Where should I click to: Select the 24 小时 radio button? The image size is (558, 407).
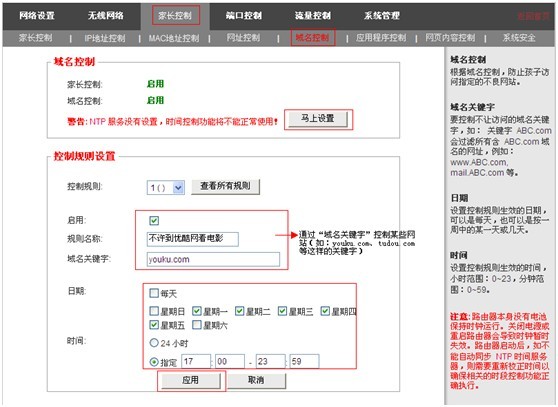(x=154, y=343)
